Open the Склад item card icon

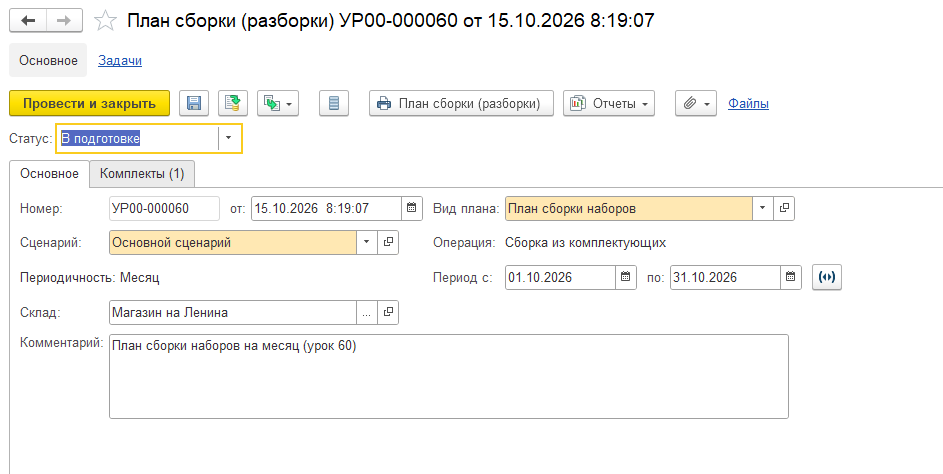pos(388,312)
